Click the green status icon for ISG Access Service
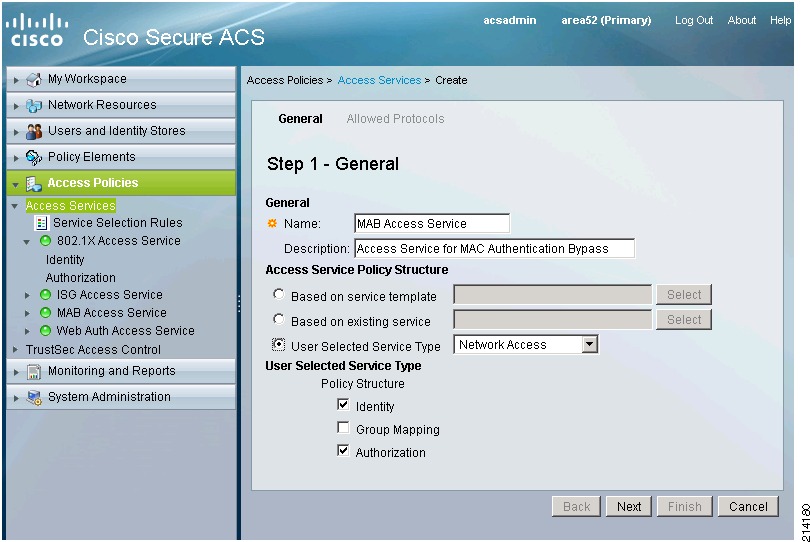Image resolution: width=810 pixels, height=542 pixels. pos(45,295)
